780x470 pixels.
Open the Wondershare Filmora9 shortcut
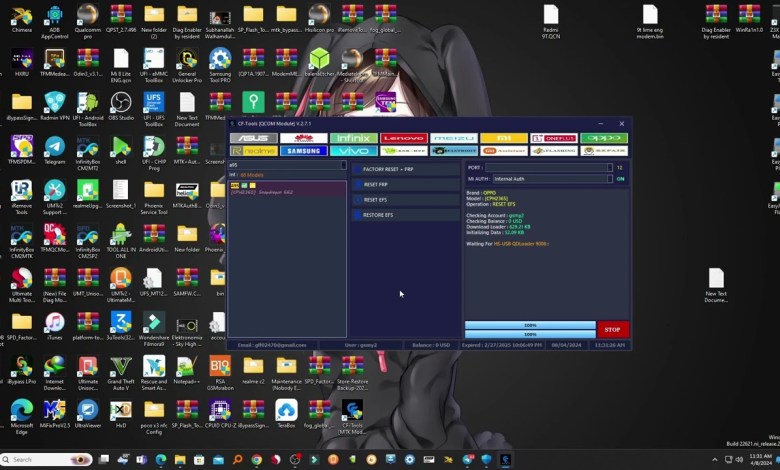(x=154, y=329)
